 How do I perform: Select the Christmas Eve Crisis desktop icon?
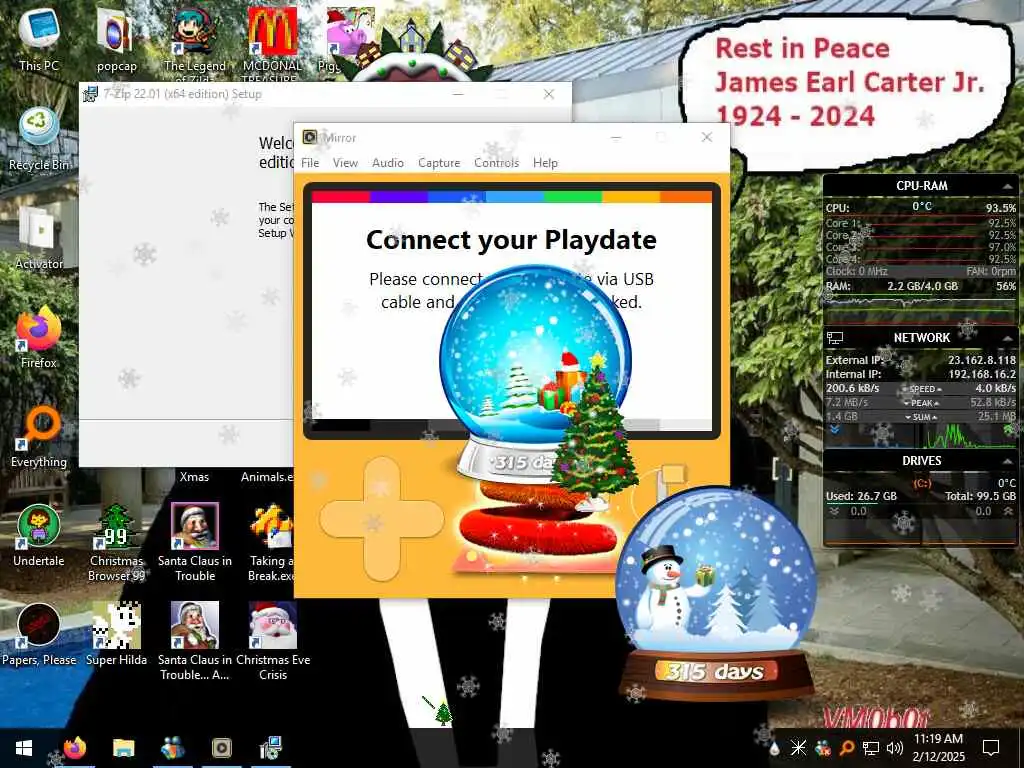(273, 641)
